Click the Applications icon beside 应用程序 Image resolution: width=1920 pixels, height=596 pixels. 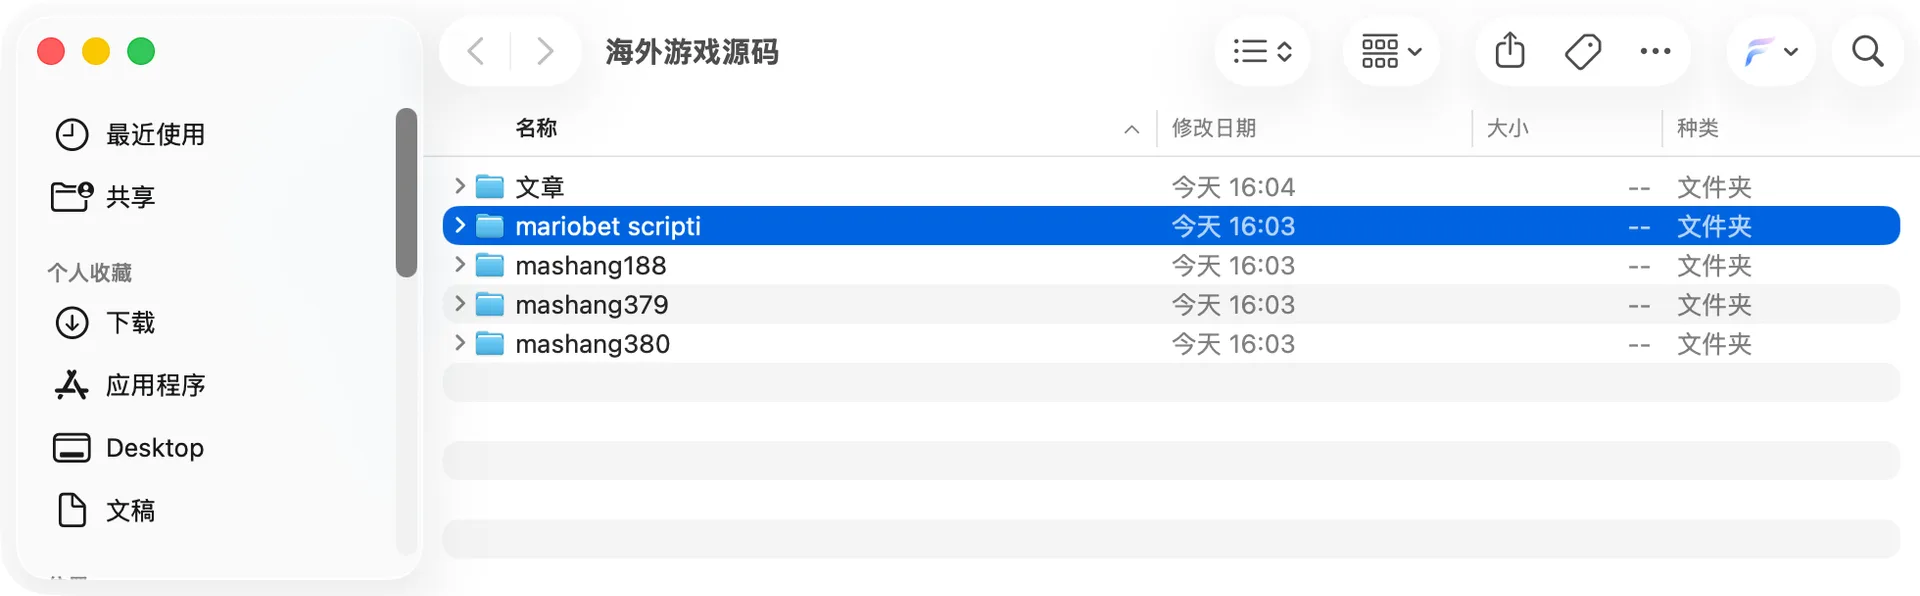(x=72, y=385)
